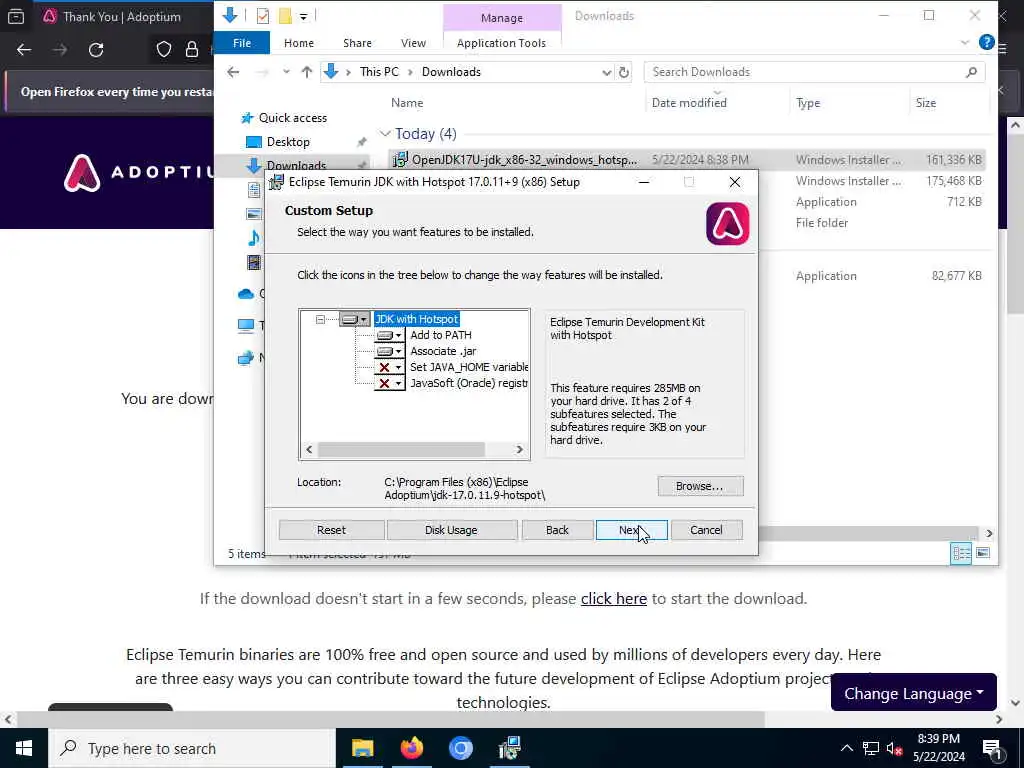Open the Associate .jar feature dropdown
This screenshot has width=1024, height=768.
click(x=389, y=351)
